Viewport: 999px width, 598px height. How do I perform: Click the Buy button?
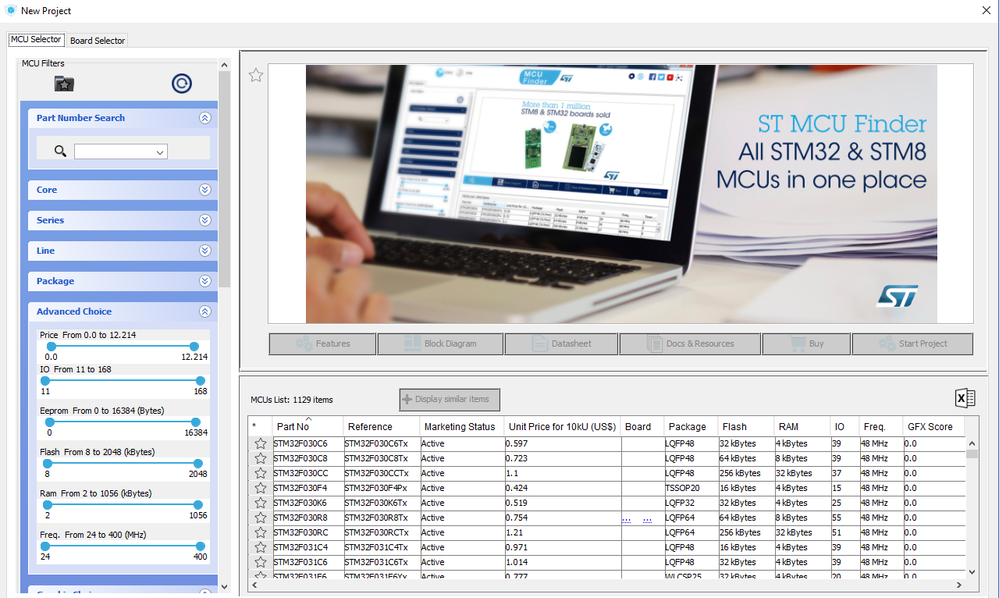pos(807,344)
